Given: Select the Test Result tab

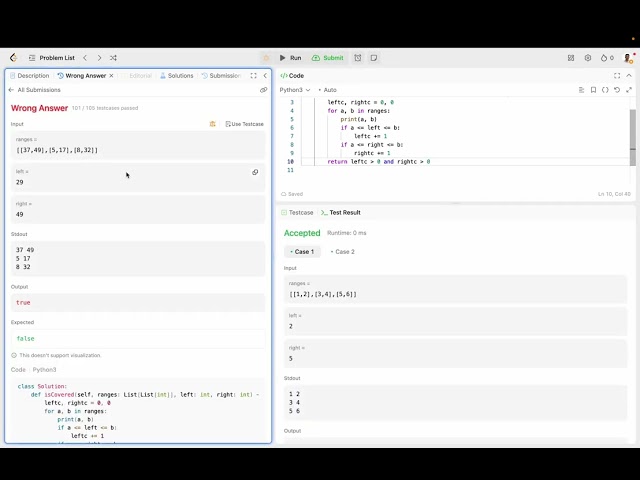Looking at the screenshot, I should (341, 213).
